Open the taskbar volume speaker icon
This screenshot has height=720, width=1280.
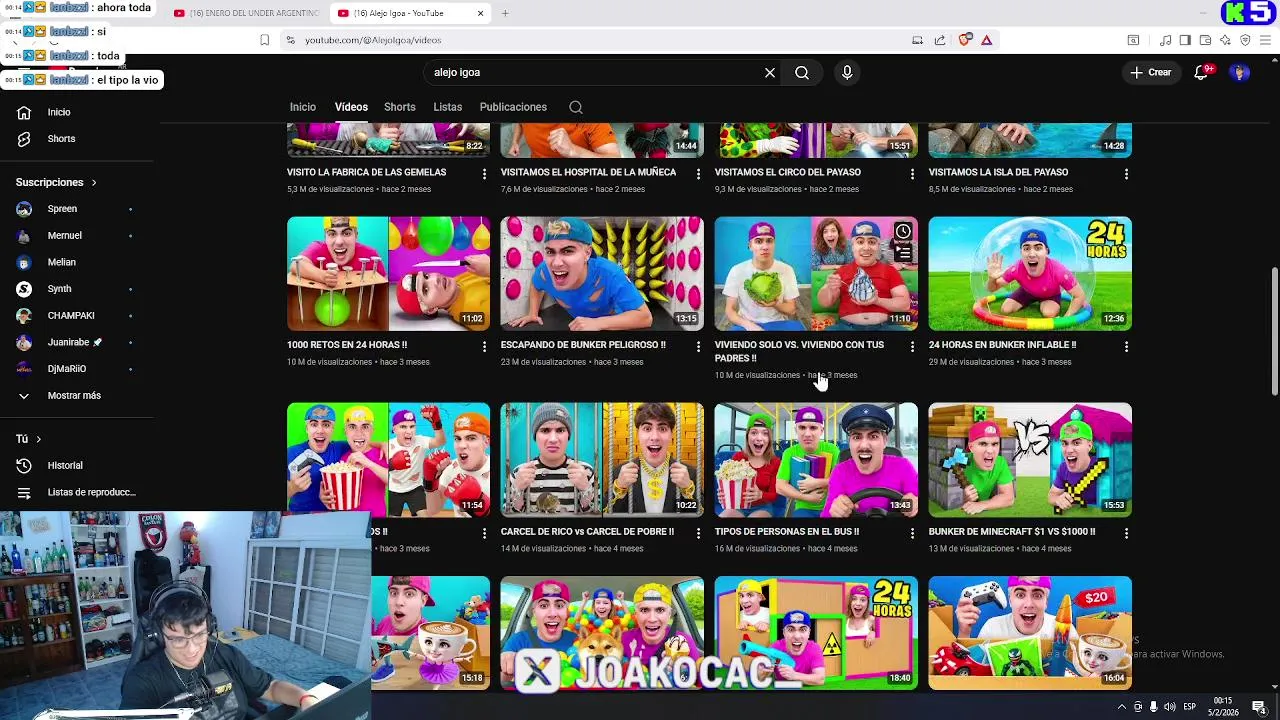1169,707
